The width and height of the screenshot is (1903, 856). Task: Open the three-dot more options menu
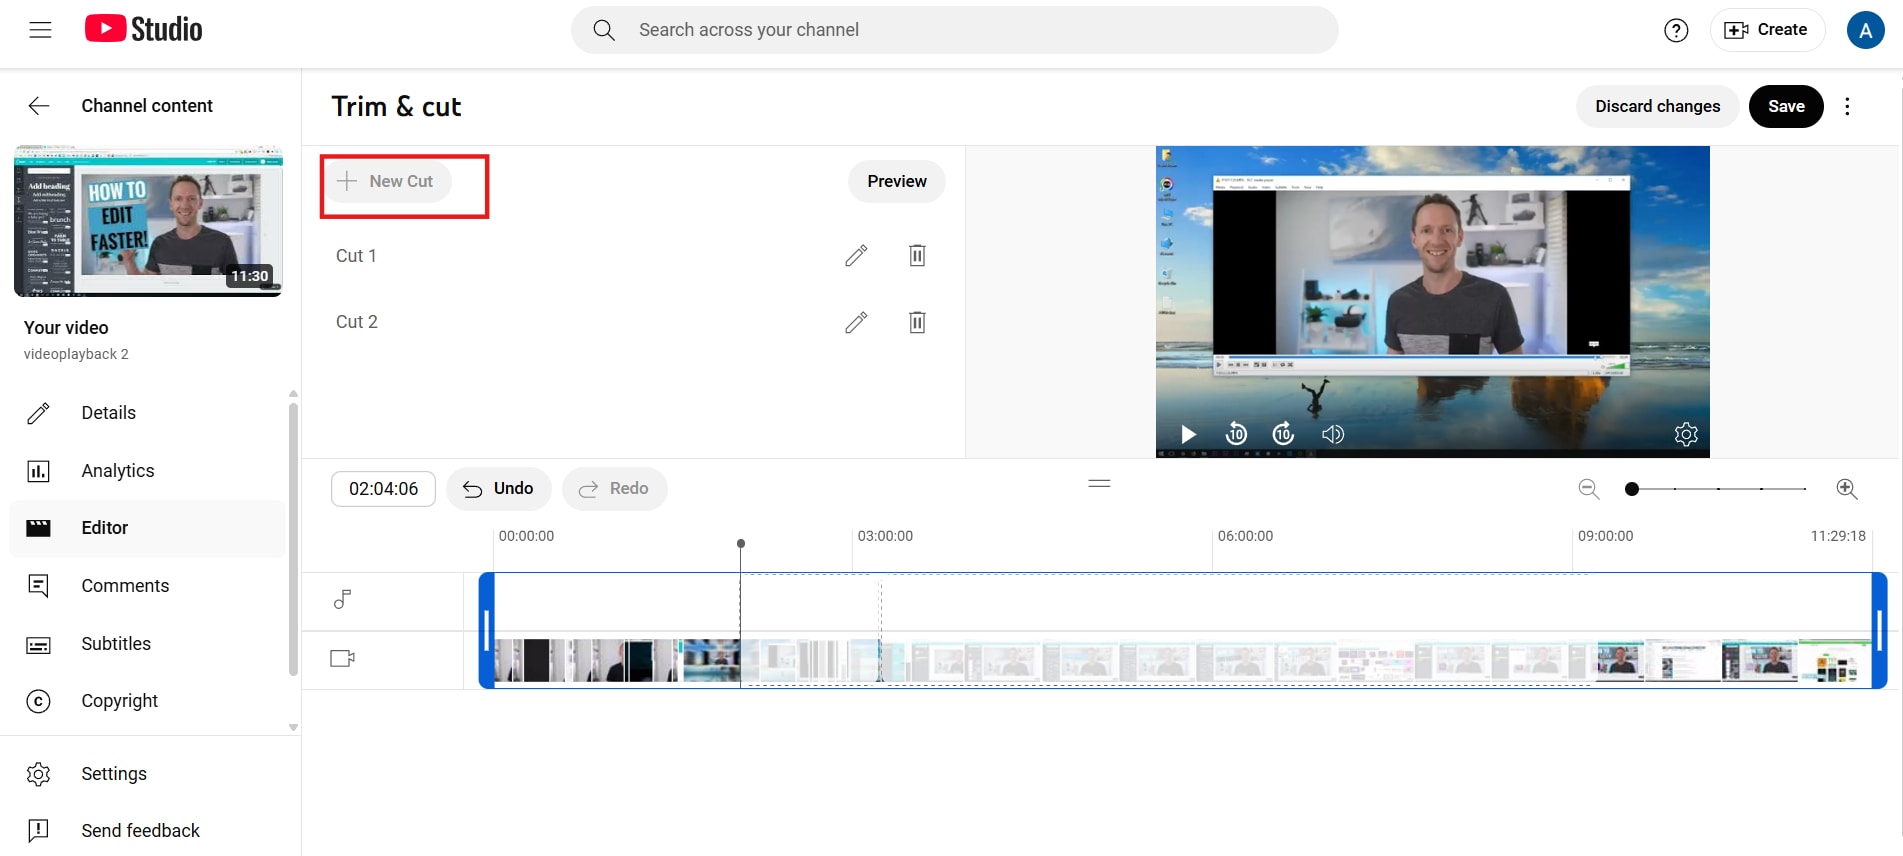(x=1847, y=106)
